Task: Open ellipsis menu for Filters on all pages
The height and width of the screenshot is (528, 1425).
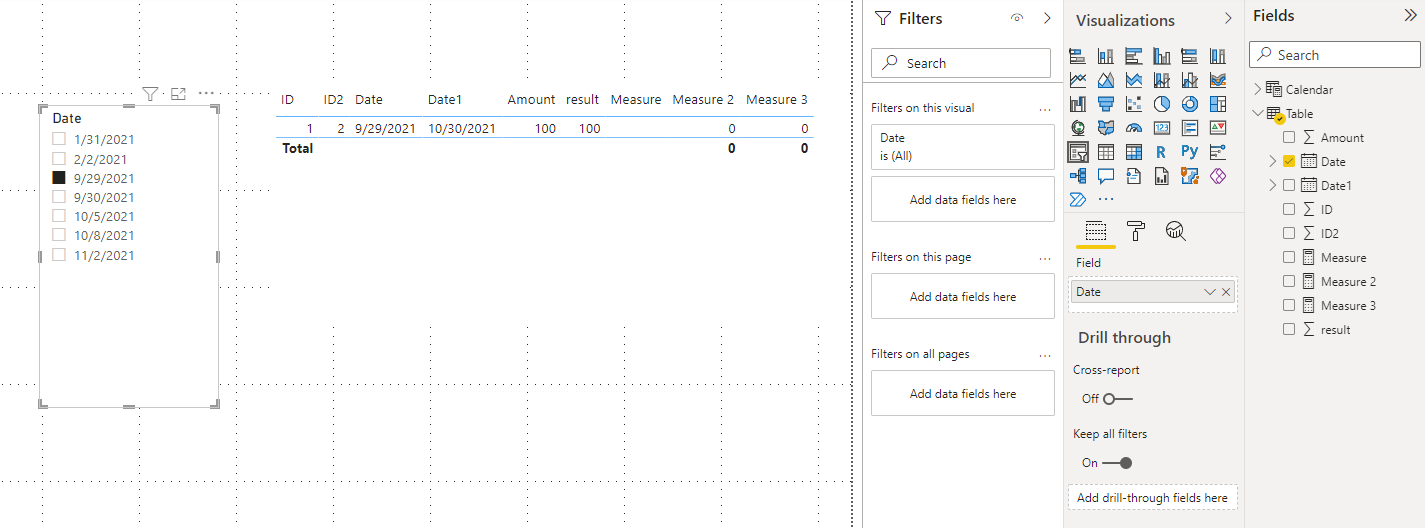Action: click(x=1045, y=354)
